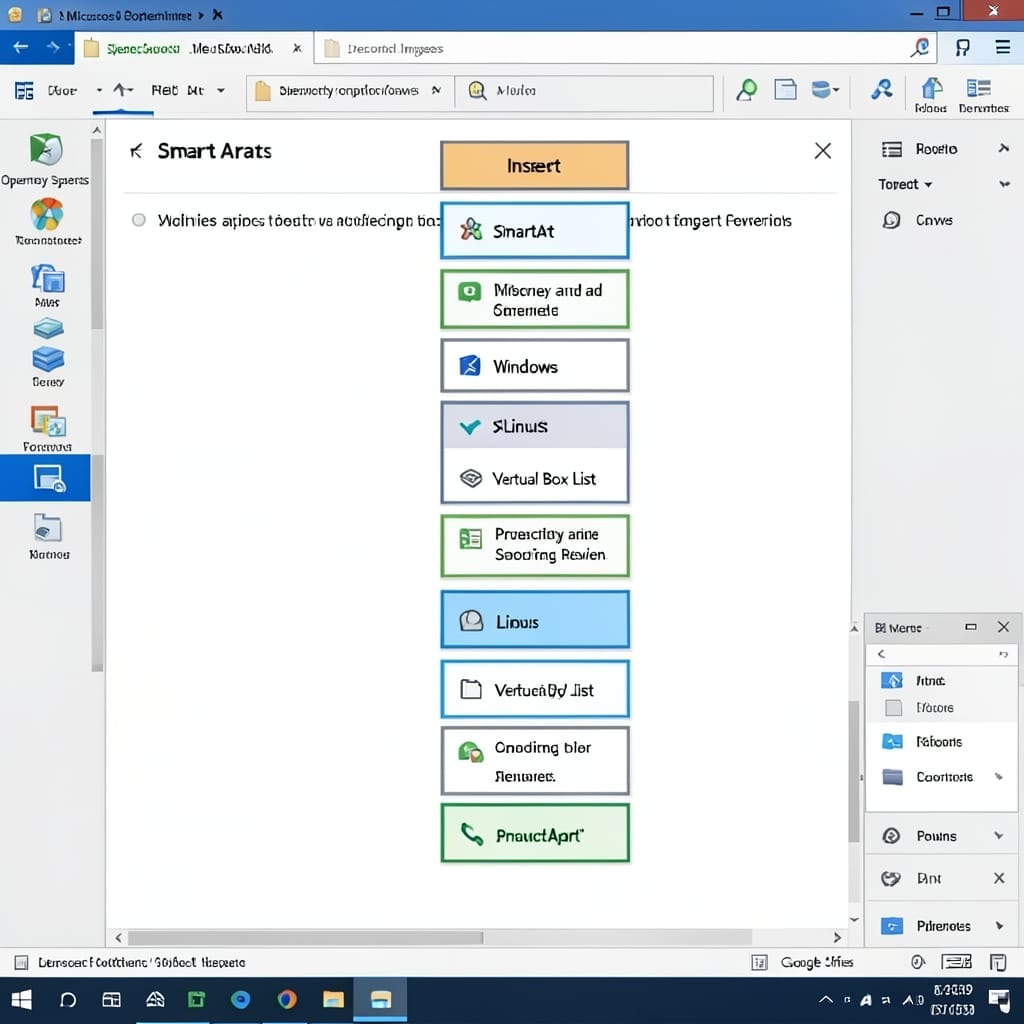
Task: Select the checked SLinus entry
Action: (534, 426)
